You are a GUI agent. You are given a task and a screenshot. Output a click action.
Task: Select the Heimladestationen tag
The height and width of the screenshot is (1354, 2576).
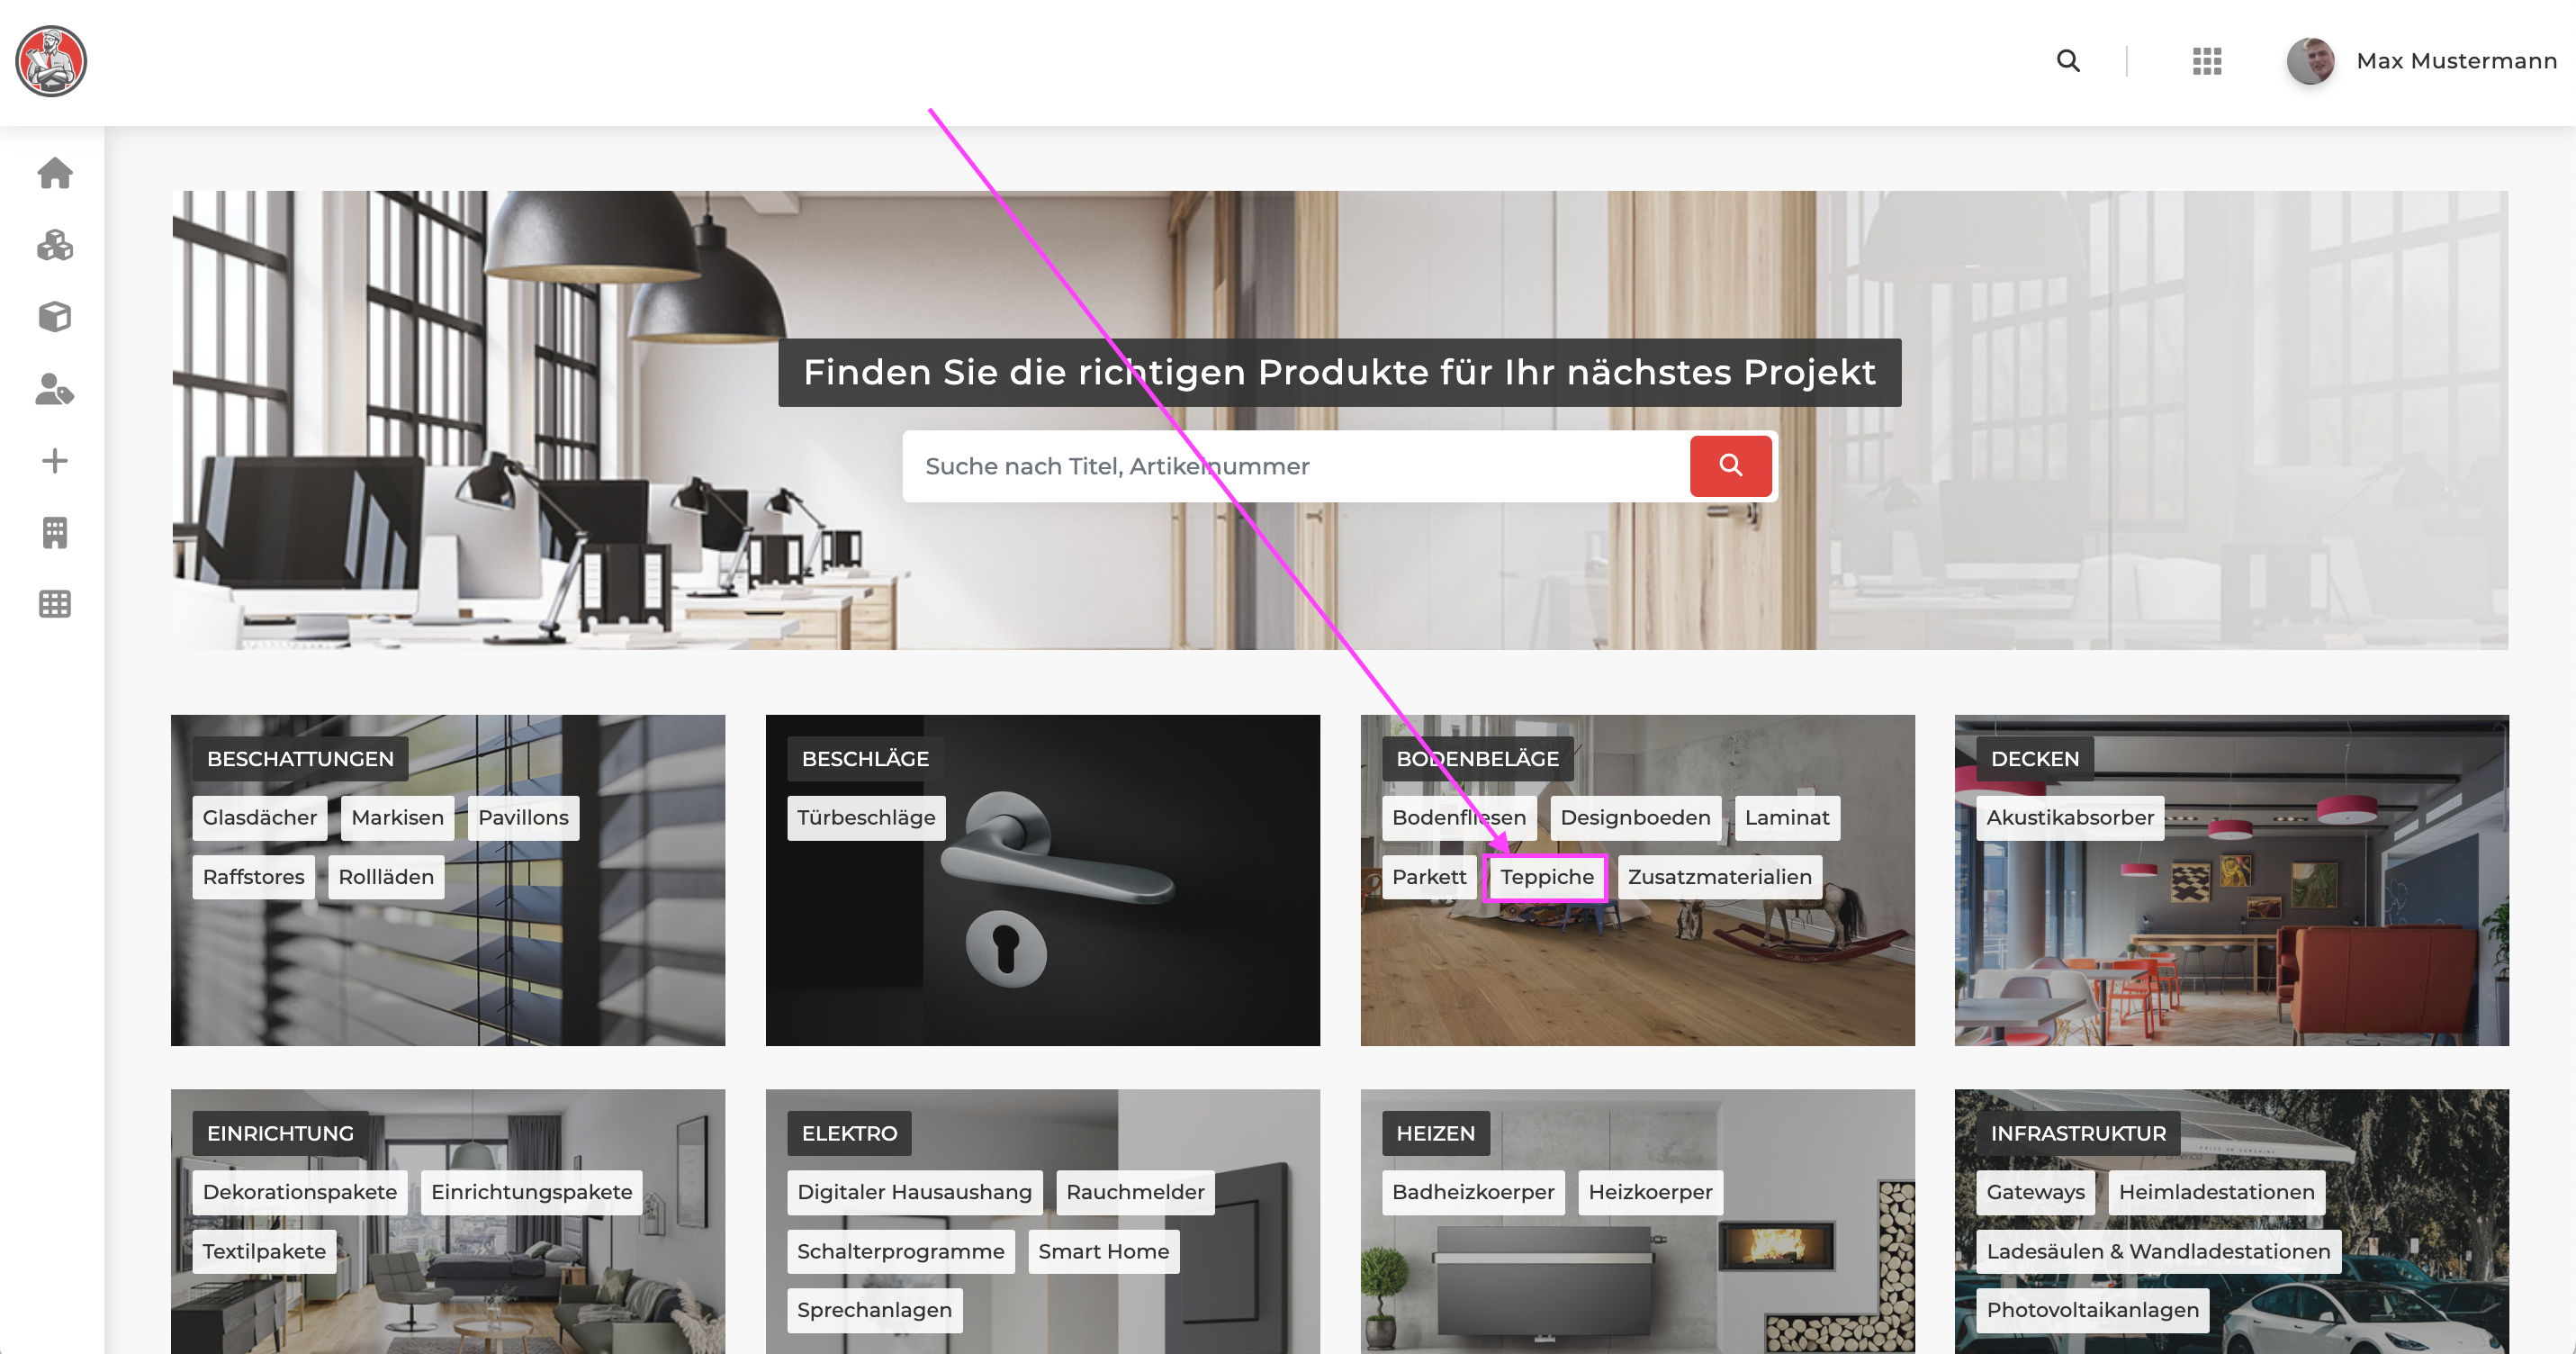(2216, 1192)
